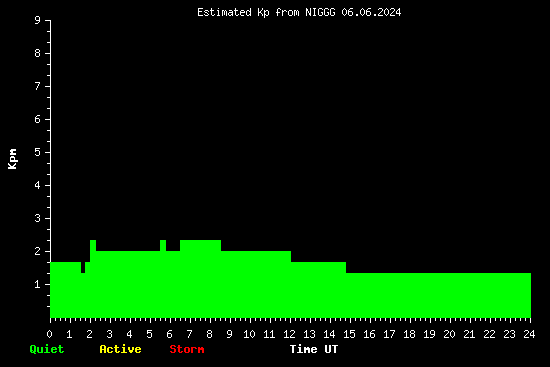The image size is (550, 367).
Task: Click the raised green bar between hours 7 and 8
Action: click(200, 246)
